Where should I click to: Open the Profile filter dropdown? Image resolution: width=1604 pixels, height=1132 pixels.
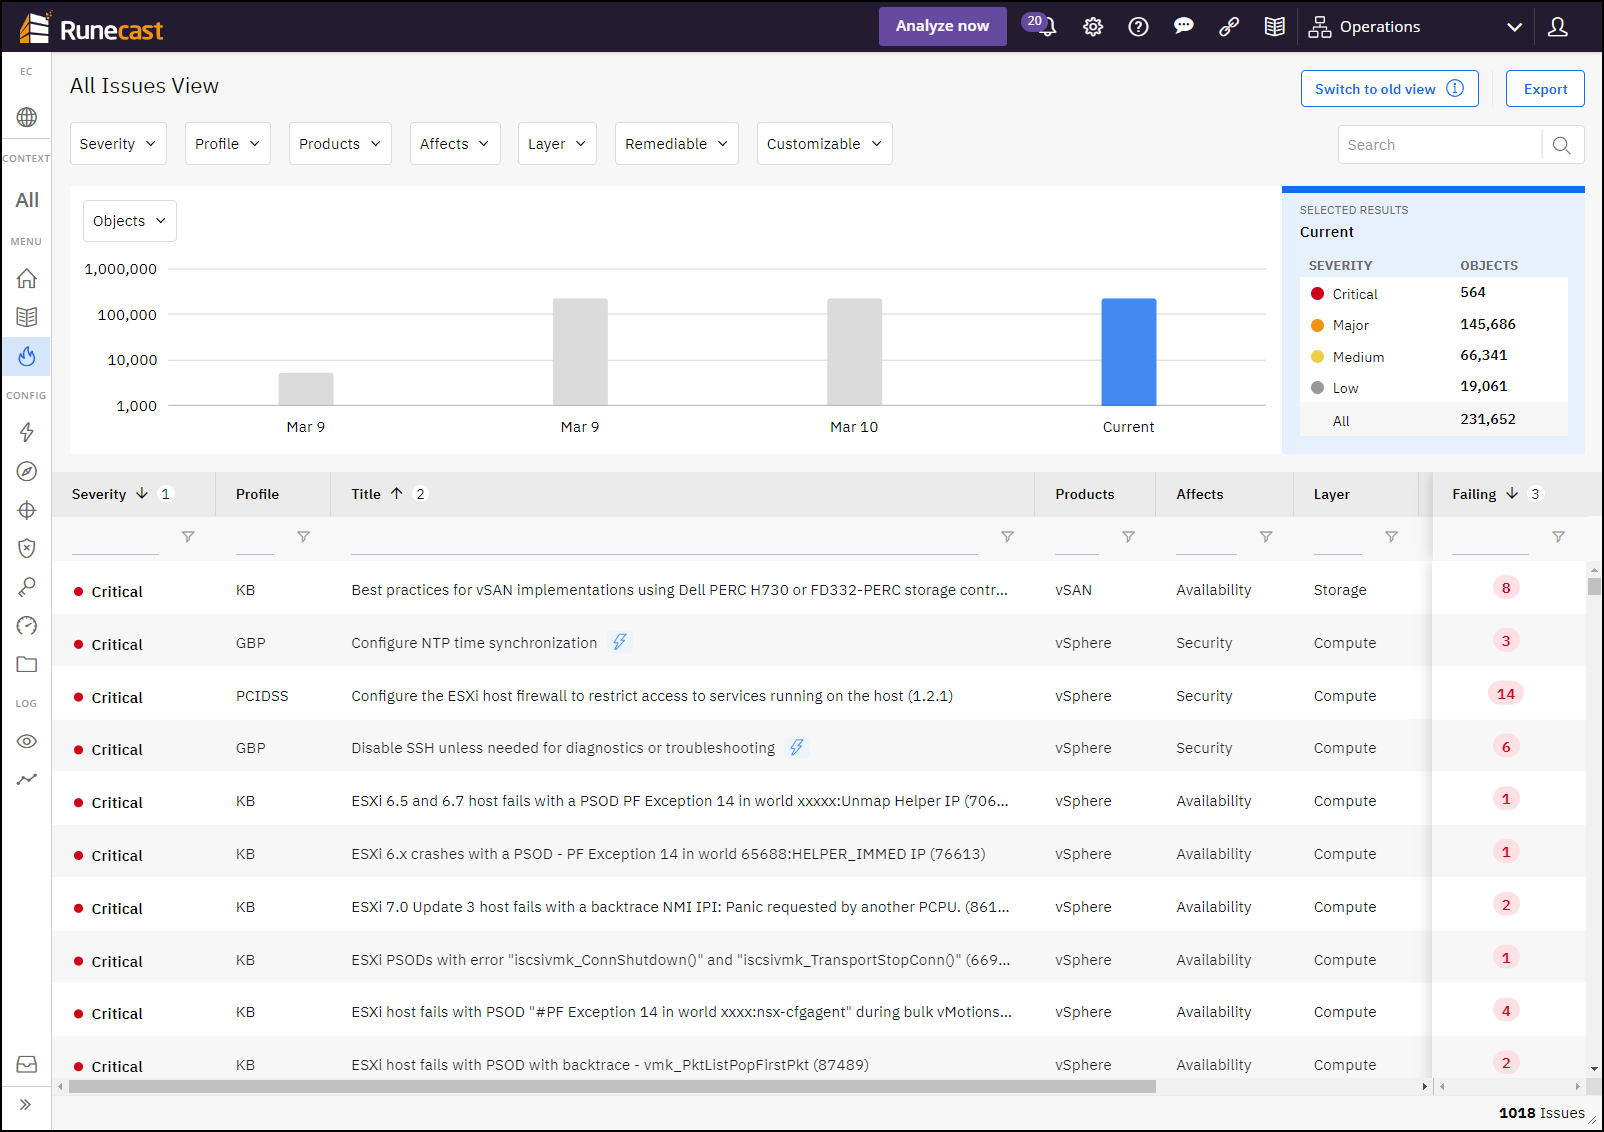[228, 144]
